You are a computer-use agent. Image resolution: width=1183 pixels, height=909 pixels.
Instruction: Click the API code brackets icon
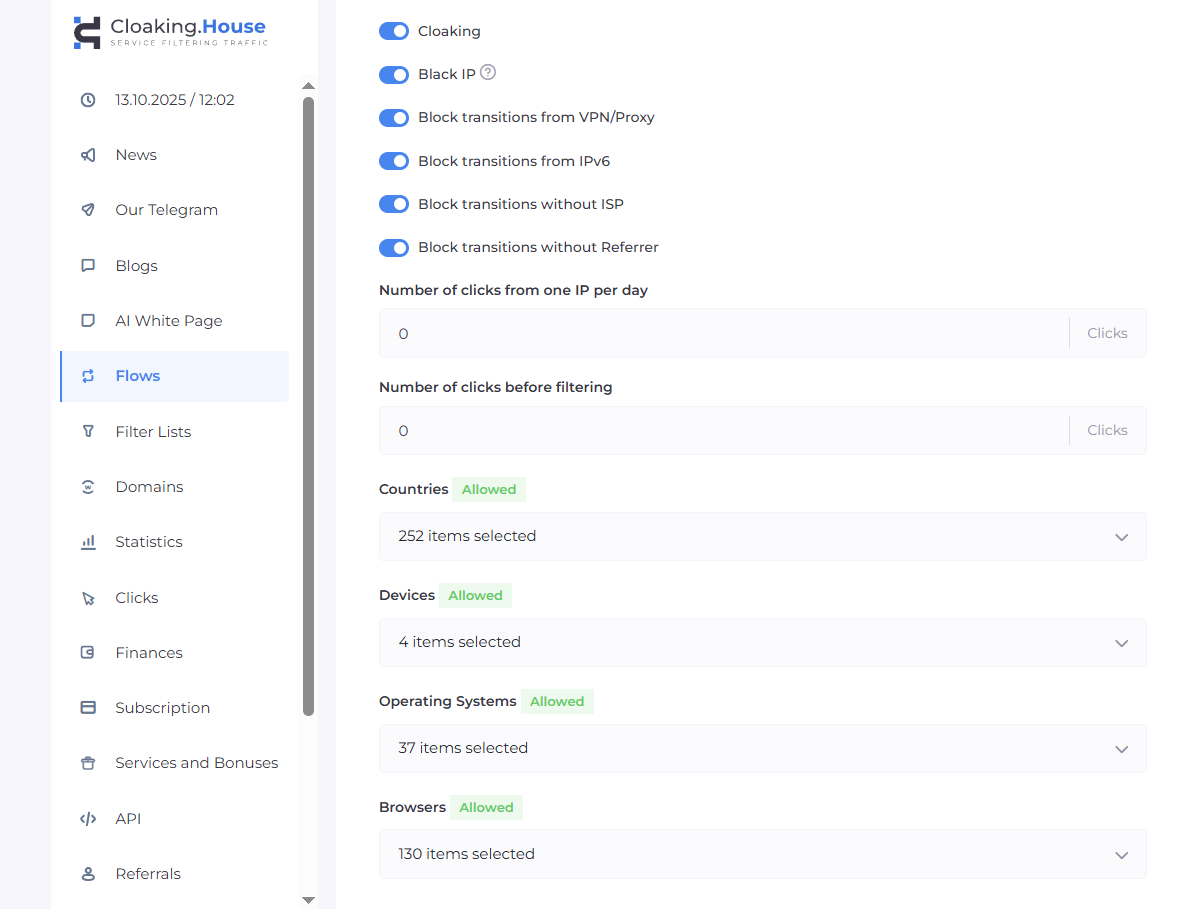(88, 819)
